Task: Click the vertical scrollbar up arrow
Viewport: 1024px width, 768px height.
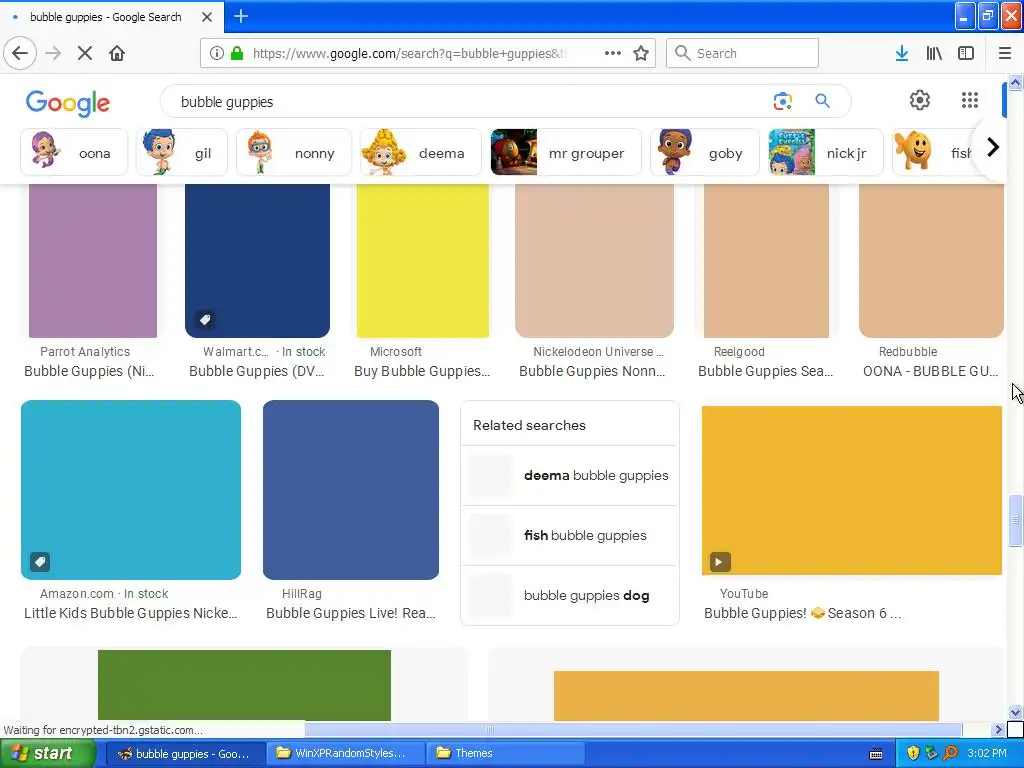Action: click(x=1015, y=82)
